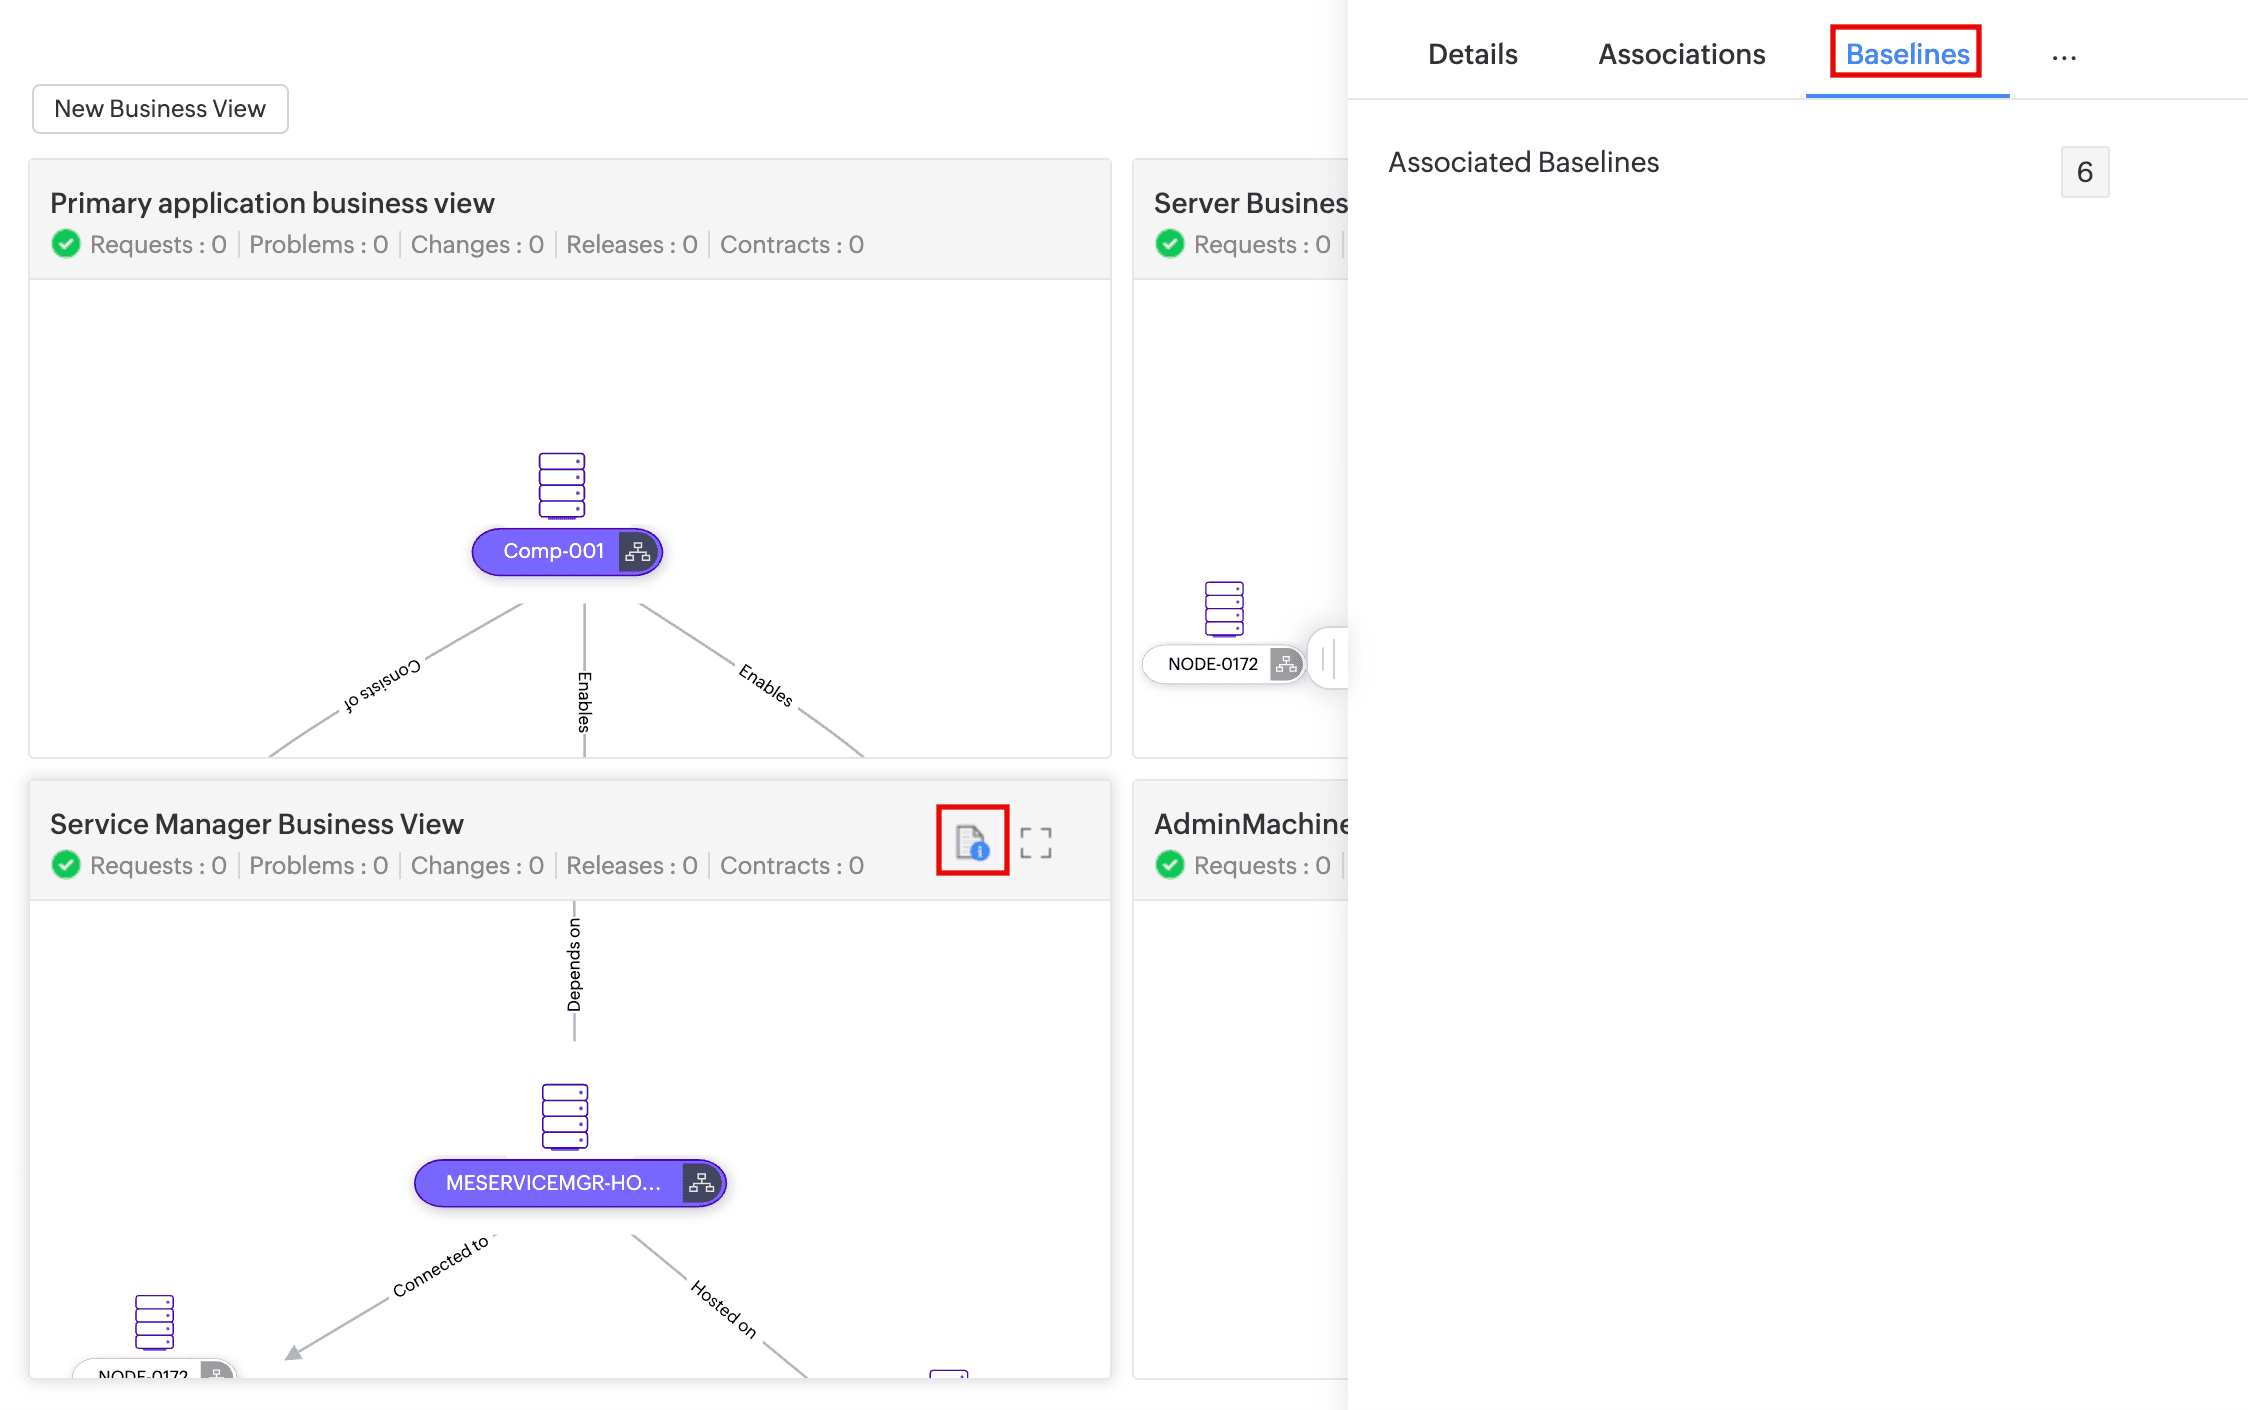Click server icon above MESERVICEMGR-HO node
2248x1410 pixels.
[x=565, y=1116]
